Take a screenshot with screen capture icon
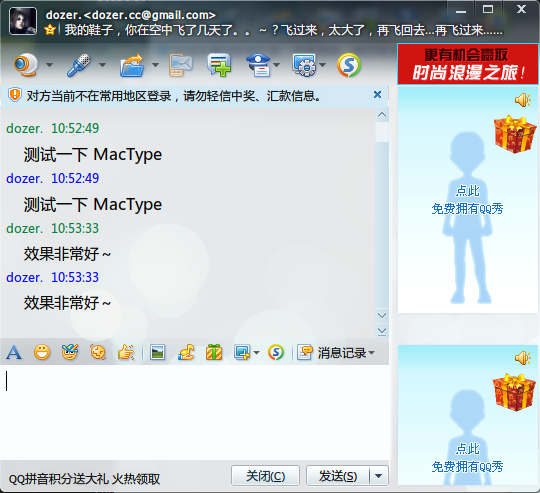 (x=242, y=353)
